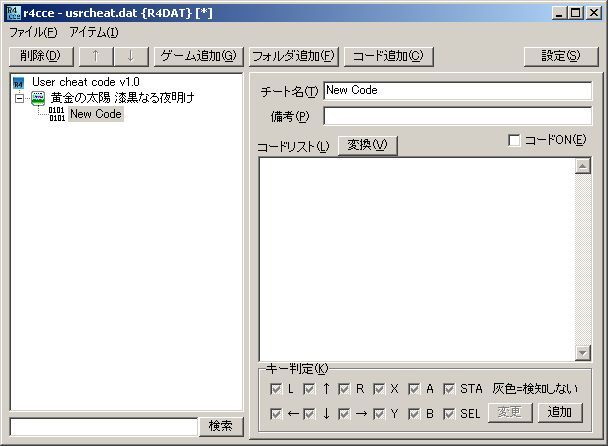
Task: Click the code list scrollbar down arrow
Action: pyautogui.click(x=583, y=353)
